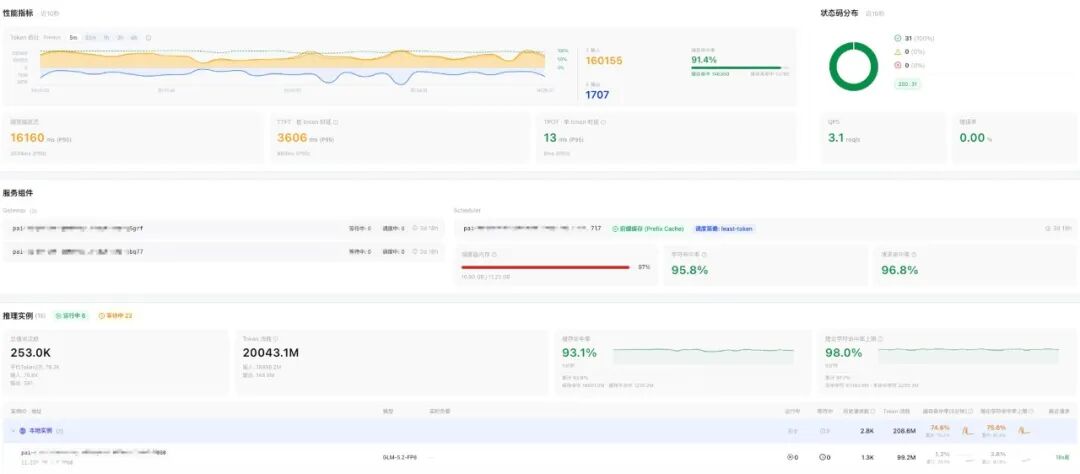Click the Token chart area

tap(293, 67)
